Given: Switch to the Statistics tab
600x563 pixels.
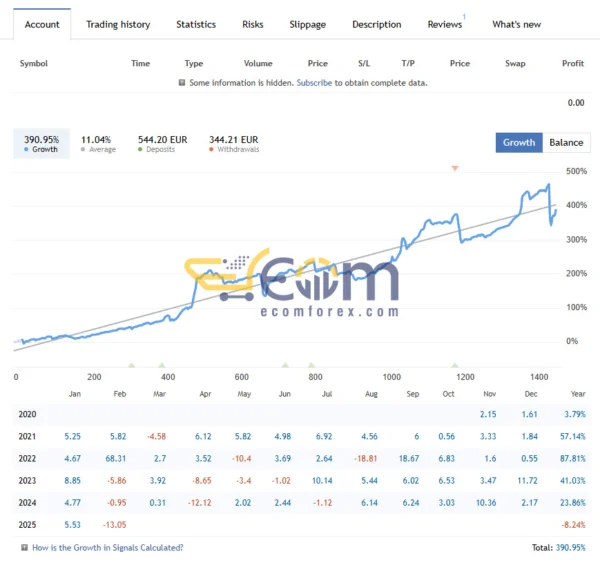Looking at the screenshot, I should click(195, 24).
